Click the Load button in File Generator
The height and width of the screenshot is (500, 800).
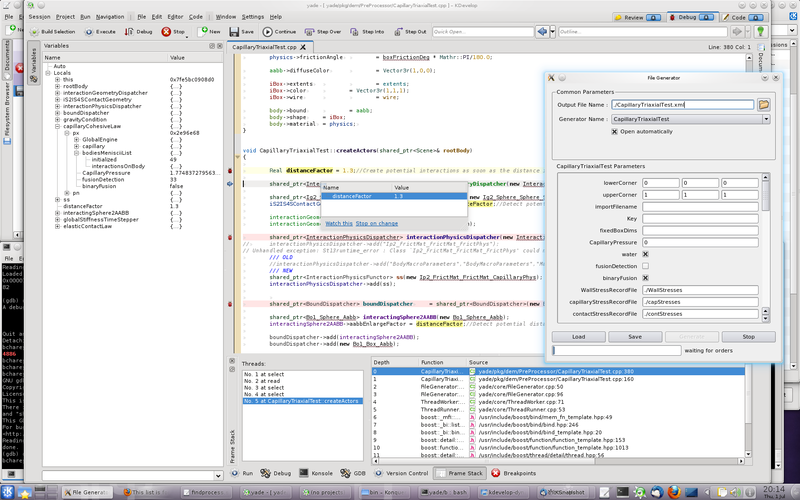(579, 337)
